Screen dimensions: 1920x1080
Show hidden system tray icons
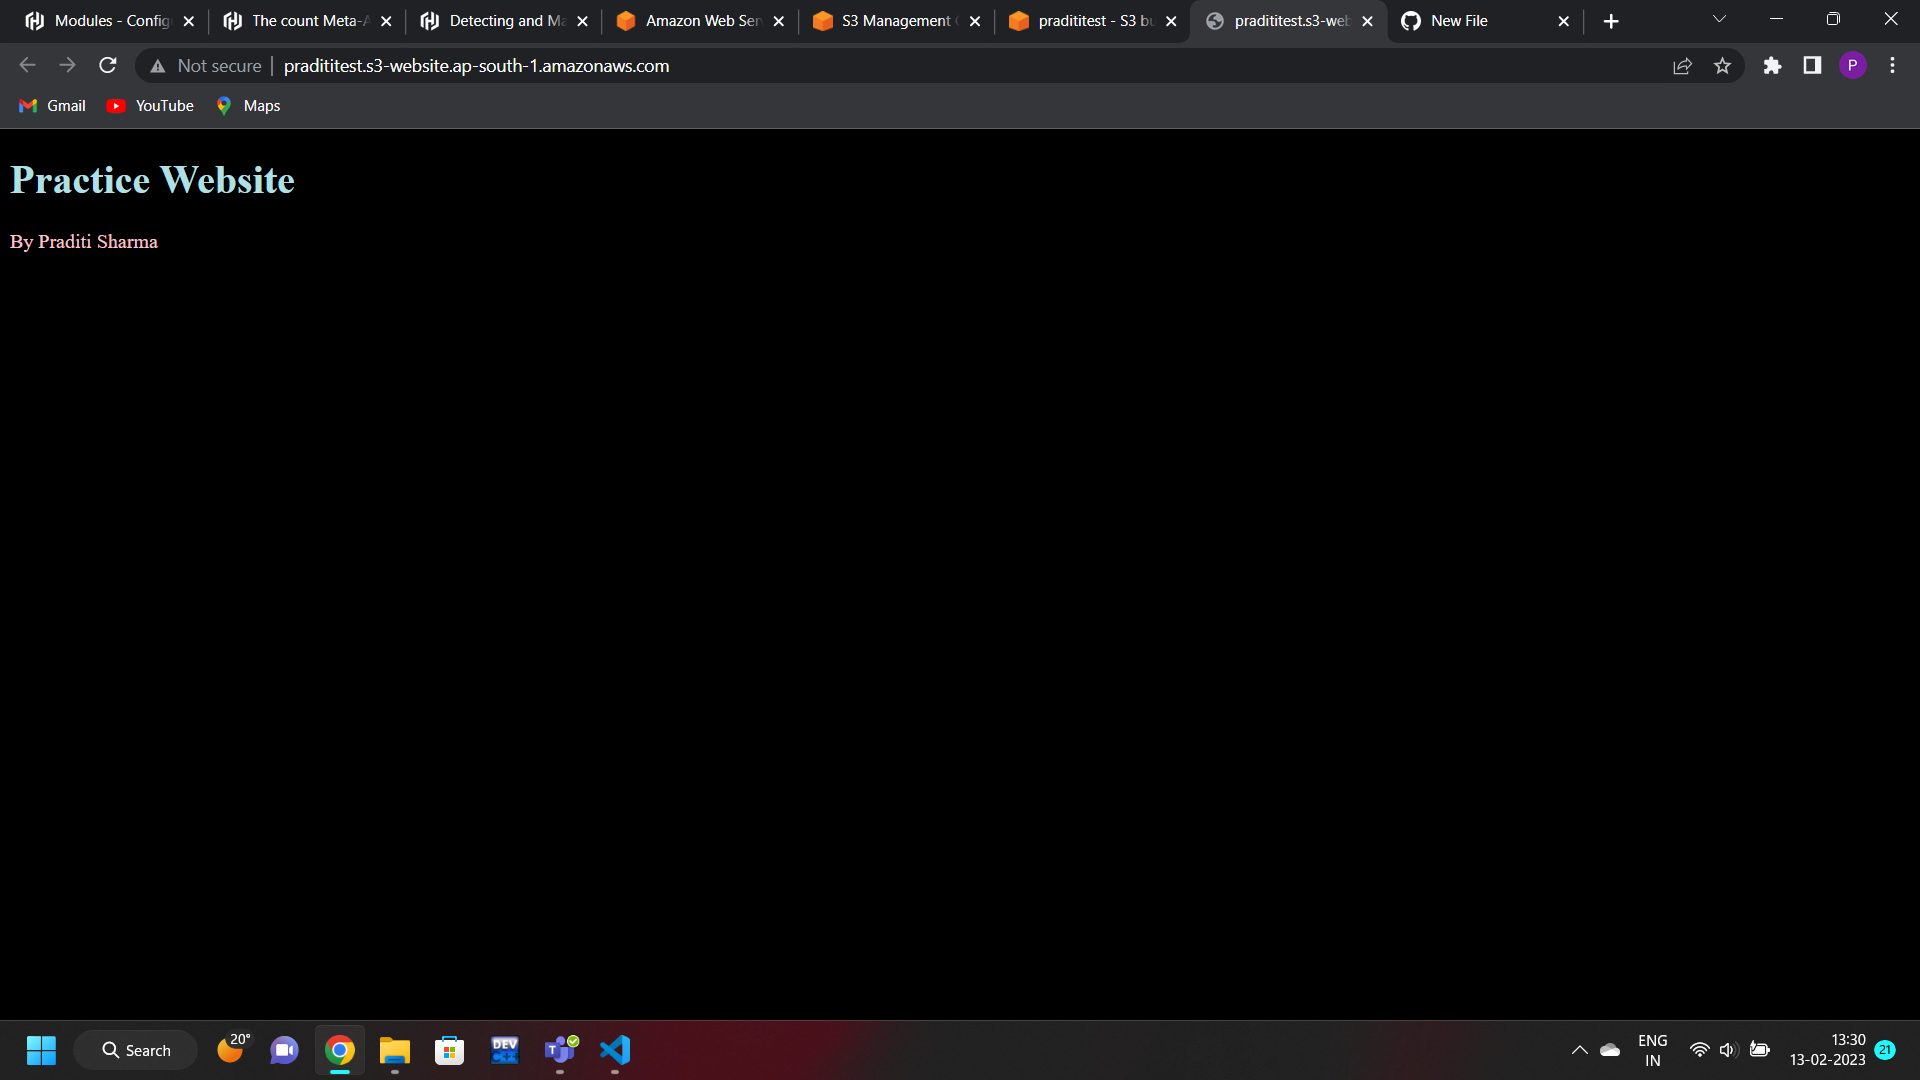coord(1579,1050)
